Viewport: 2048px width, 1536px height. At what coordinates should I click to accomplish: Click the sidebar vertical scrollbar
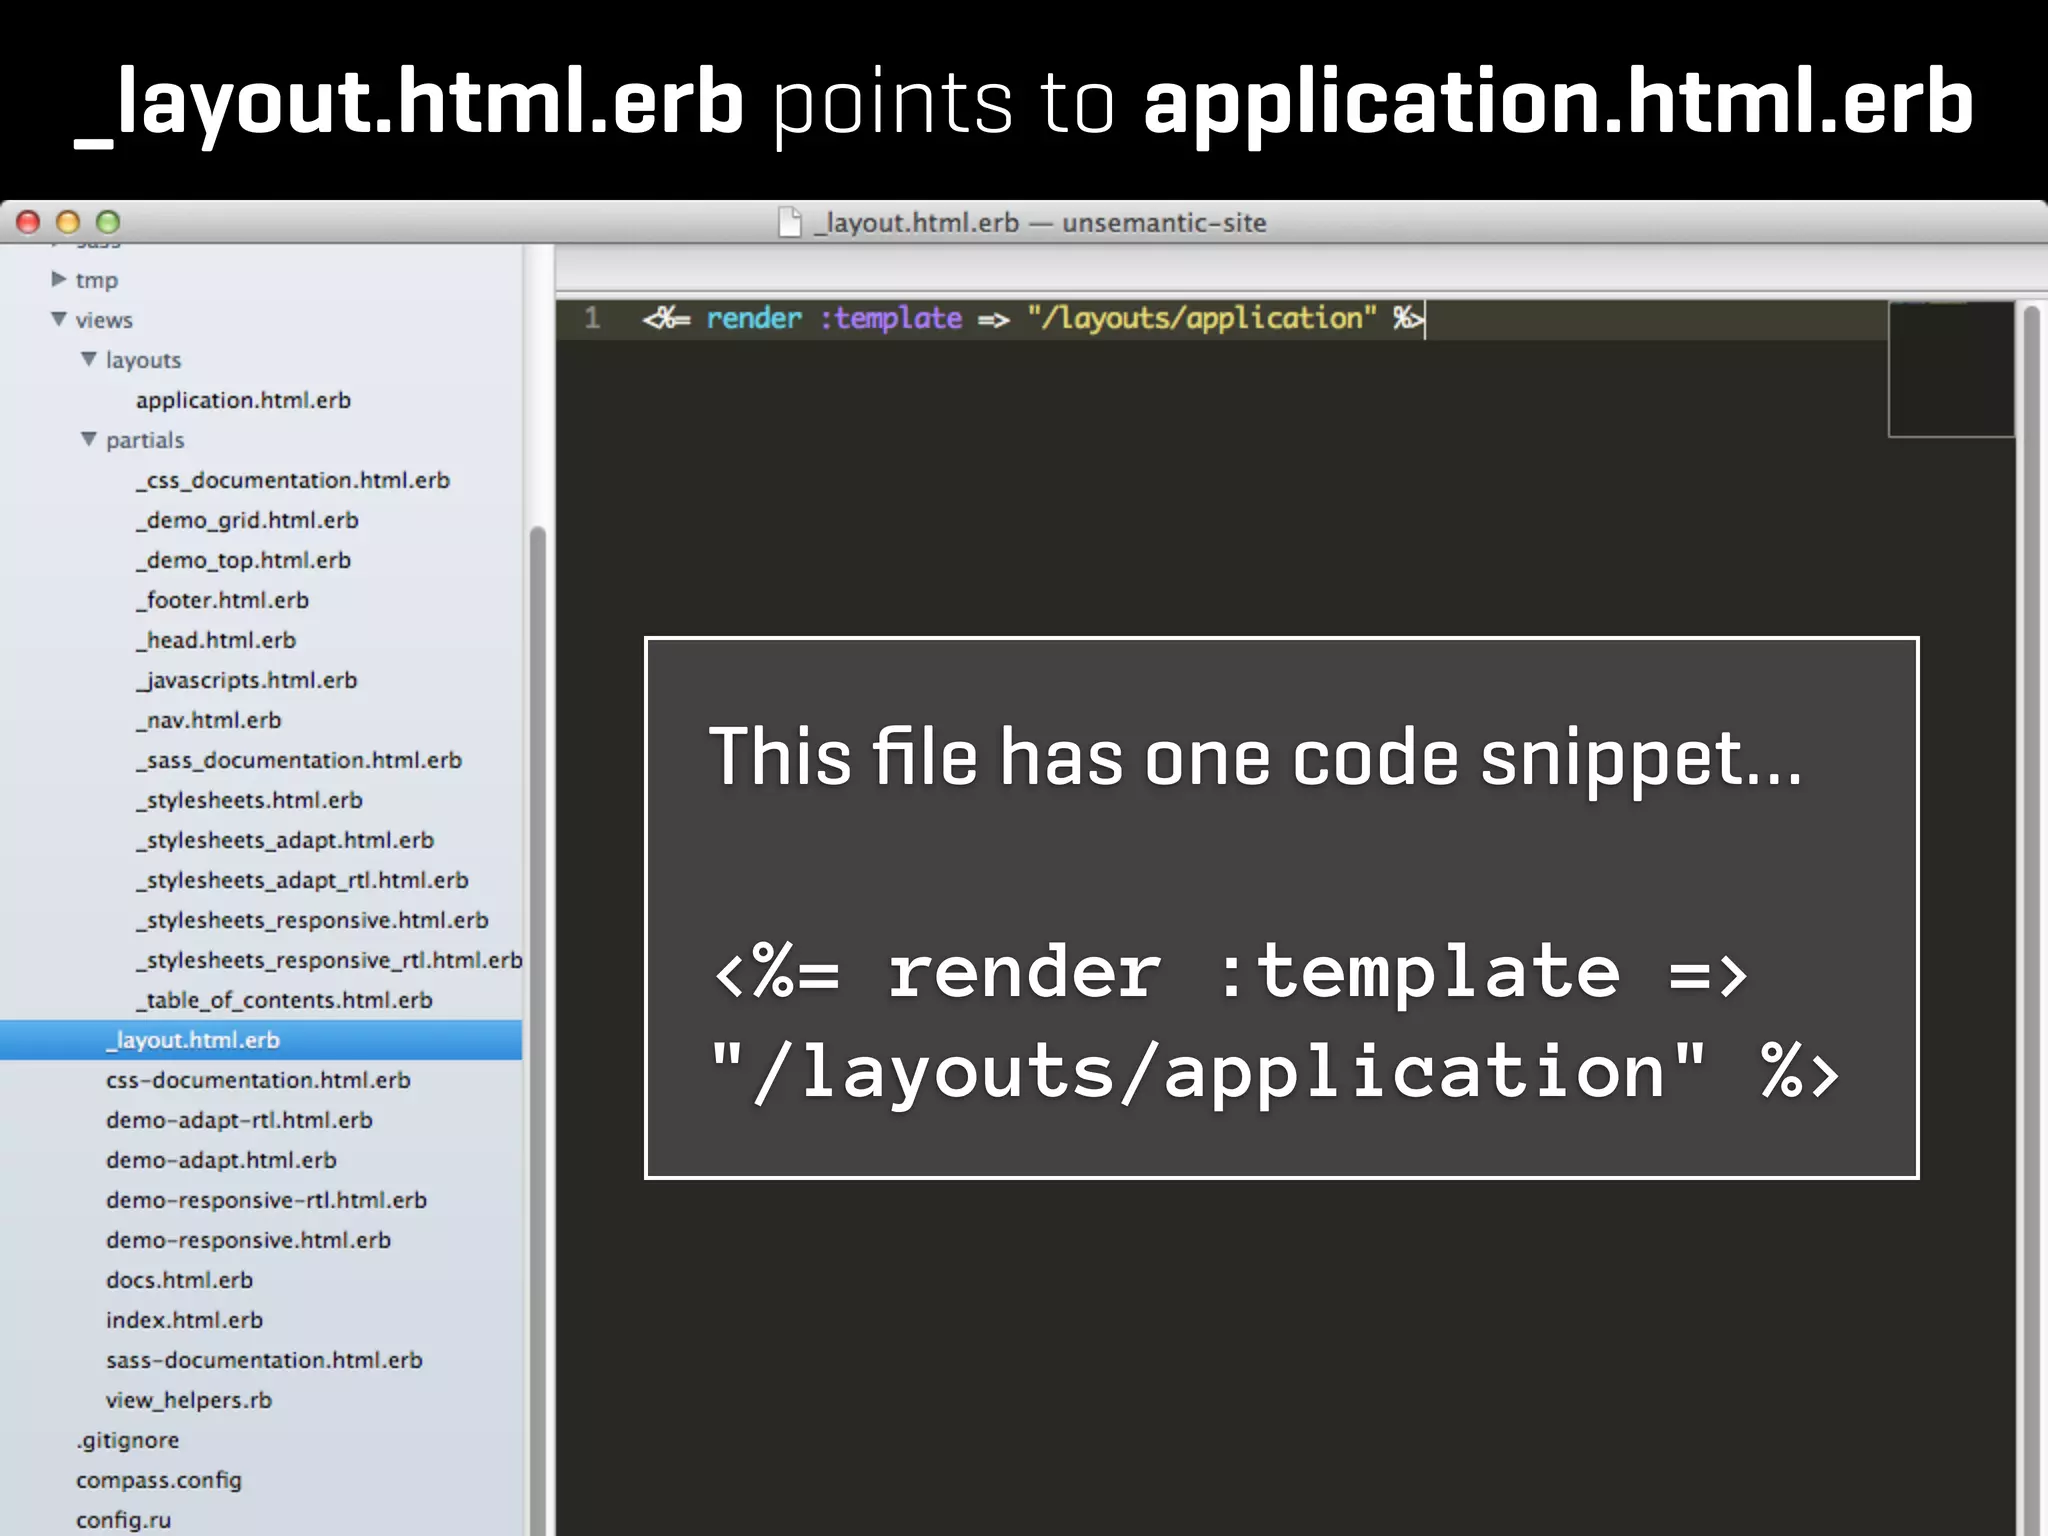[x=537, y=900]
